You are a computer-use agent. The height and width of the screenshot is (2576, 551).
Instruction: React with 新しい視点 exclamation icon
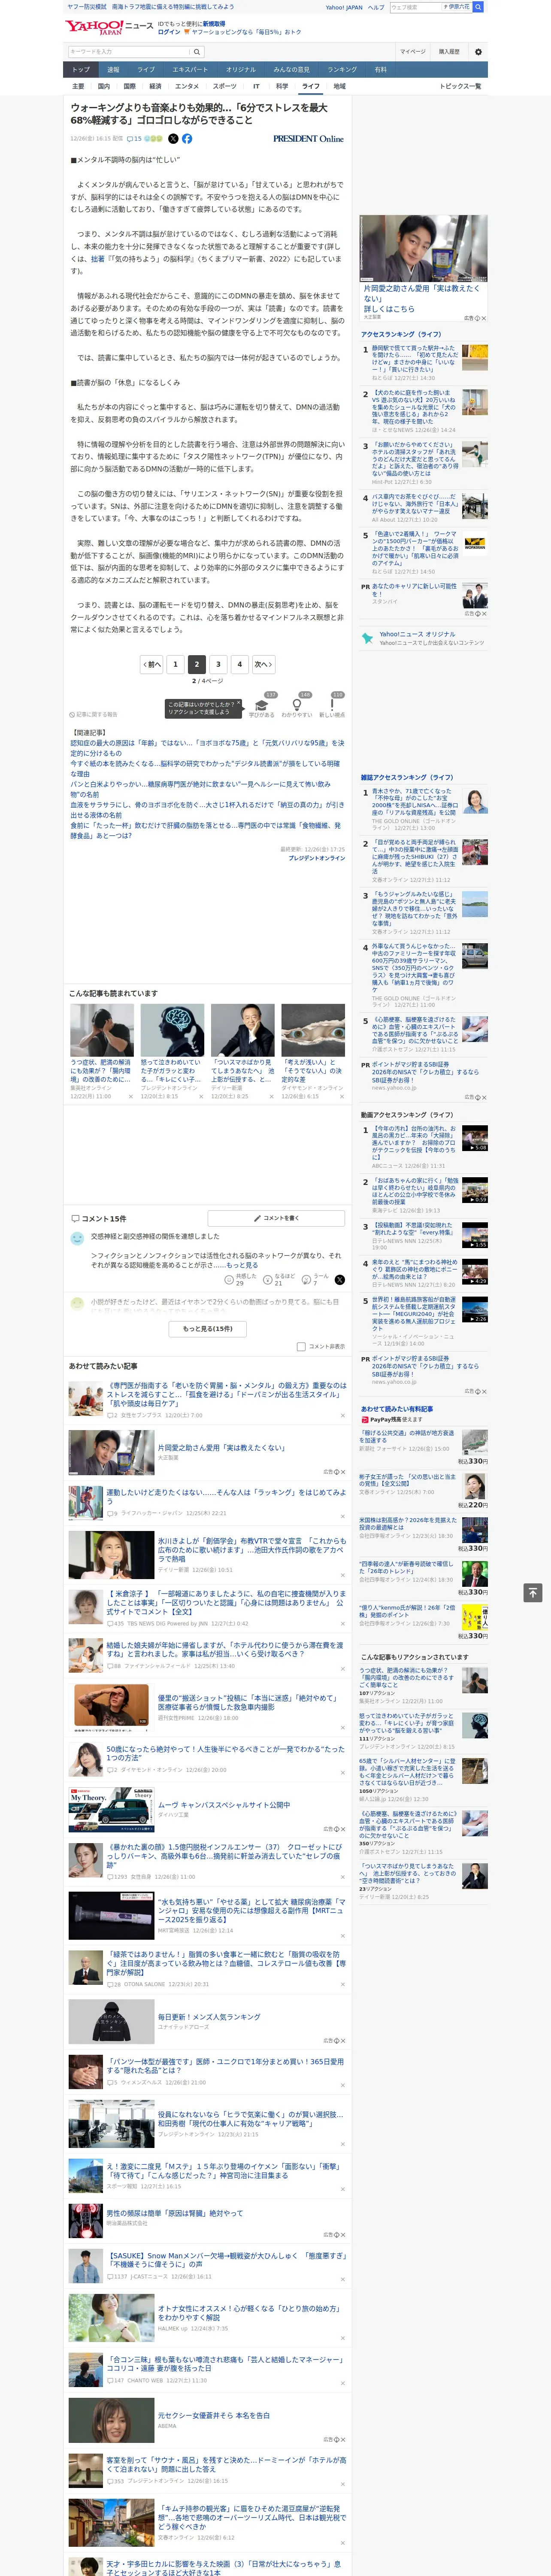coord(332,706)
